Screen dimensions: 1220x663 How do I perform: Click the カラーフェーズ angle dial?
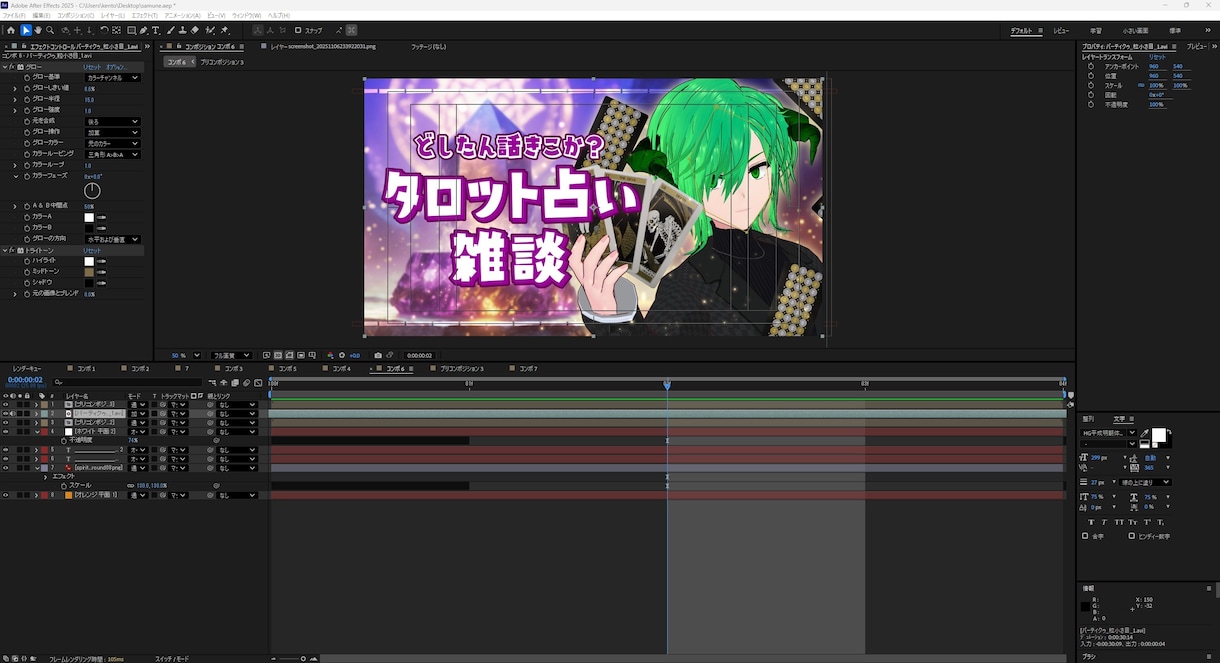(x=92, y=191)
